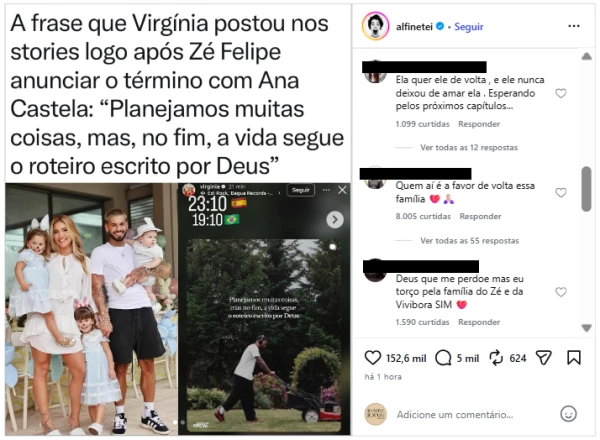The height and width of the screenshot is (440, 600).
Task: Expand Ver todas as 12 respostas
Action: coord(469,147)
